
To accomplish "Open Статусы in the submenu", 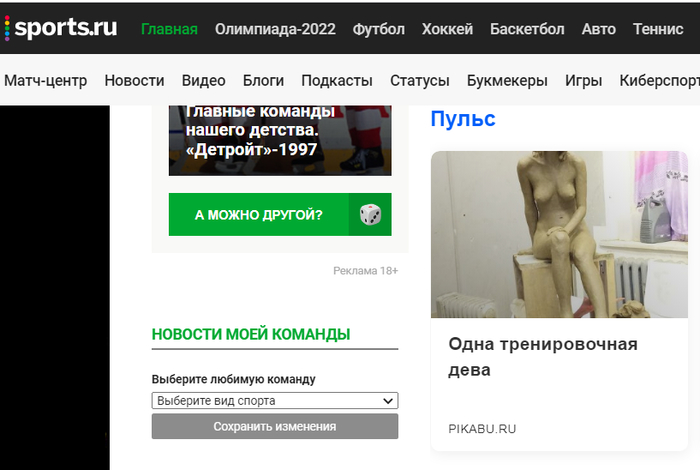I will tap(420, 81).
